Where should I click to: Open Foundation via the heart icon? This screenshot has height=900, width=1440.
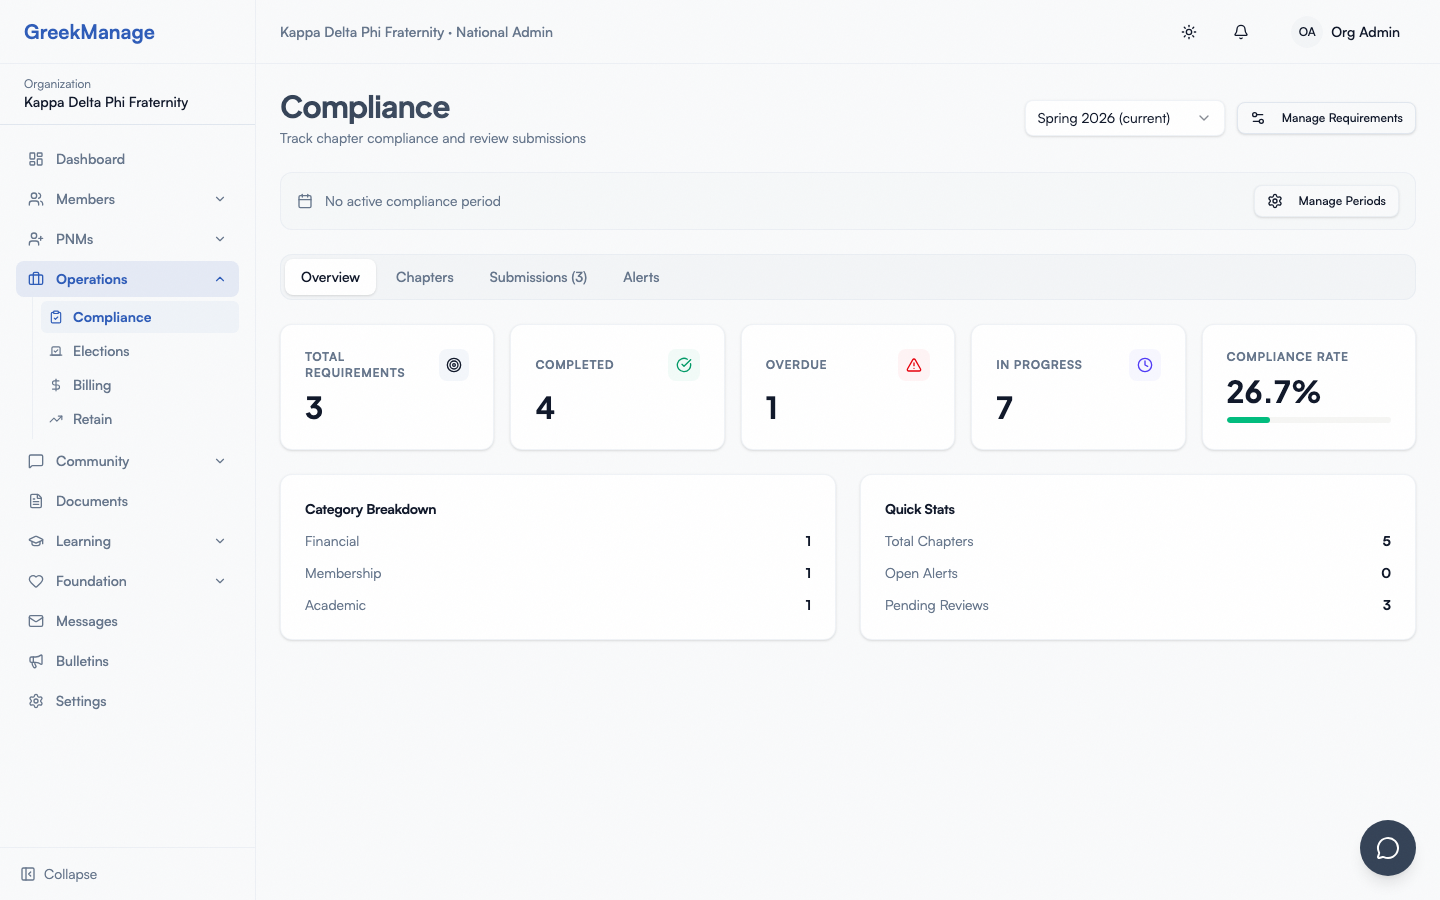click(x=34, y=581)
